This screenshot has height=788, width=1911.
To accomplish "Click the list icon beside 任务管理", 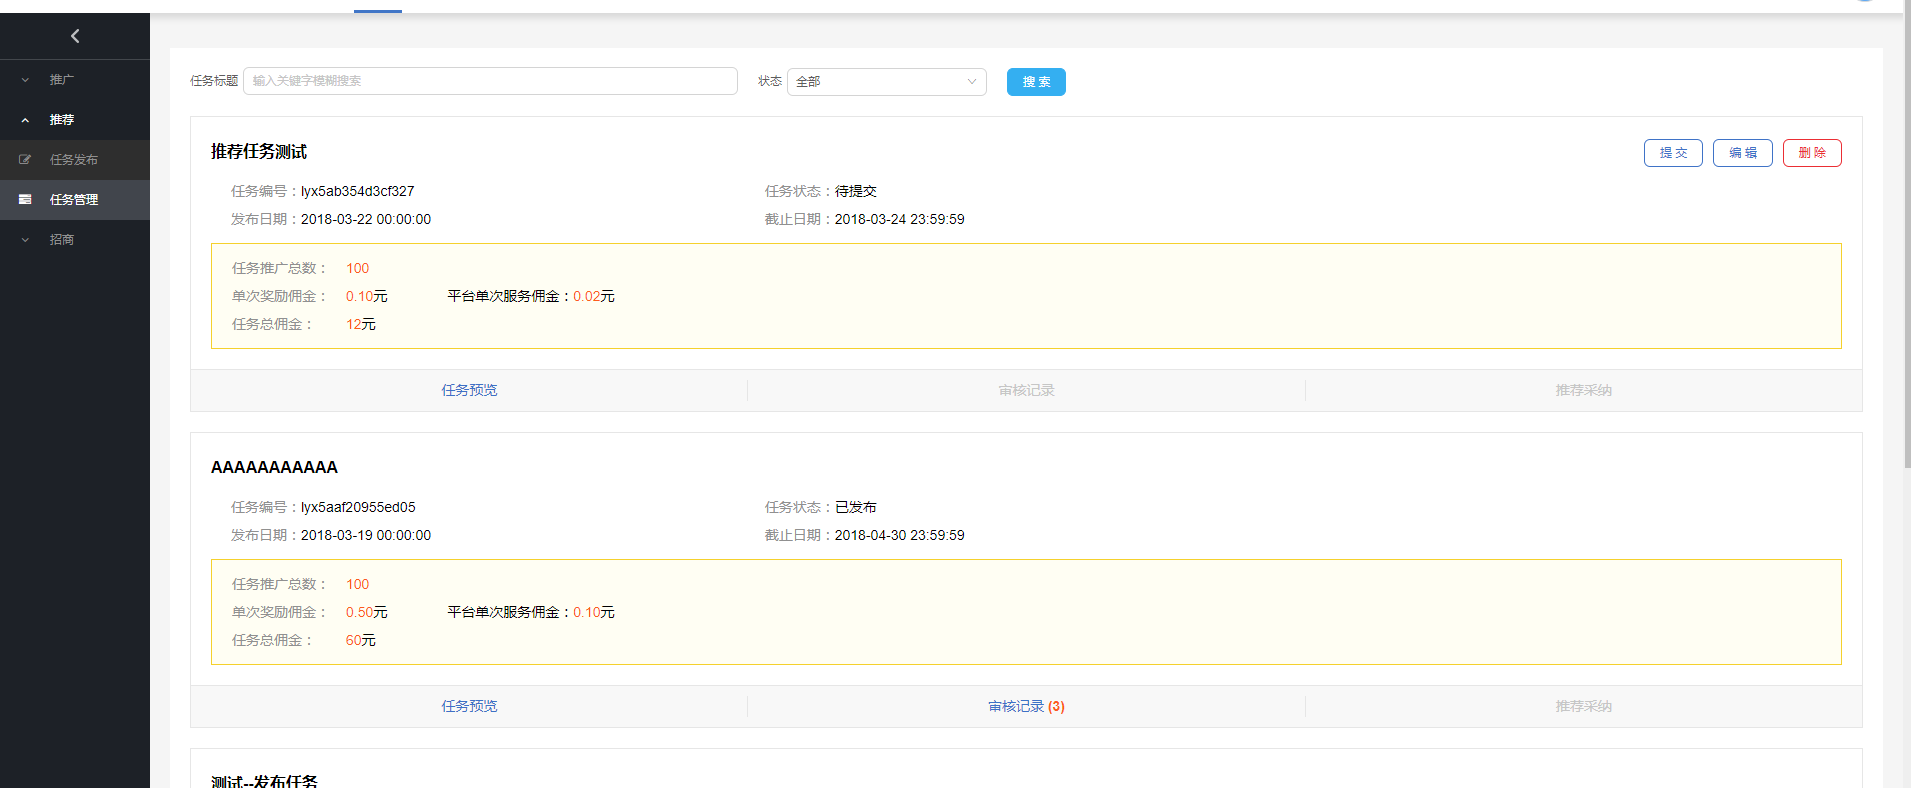I will click(x=25, y=200).
